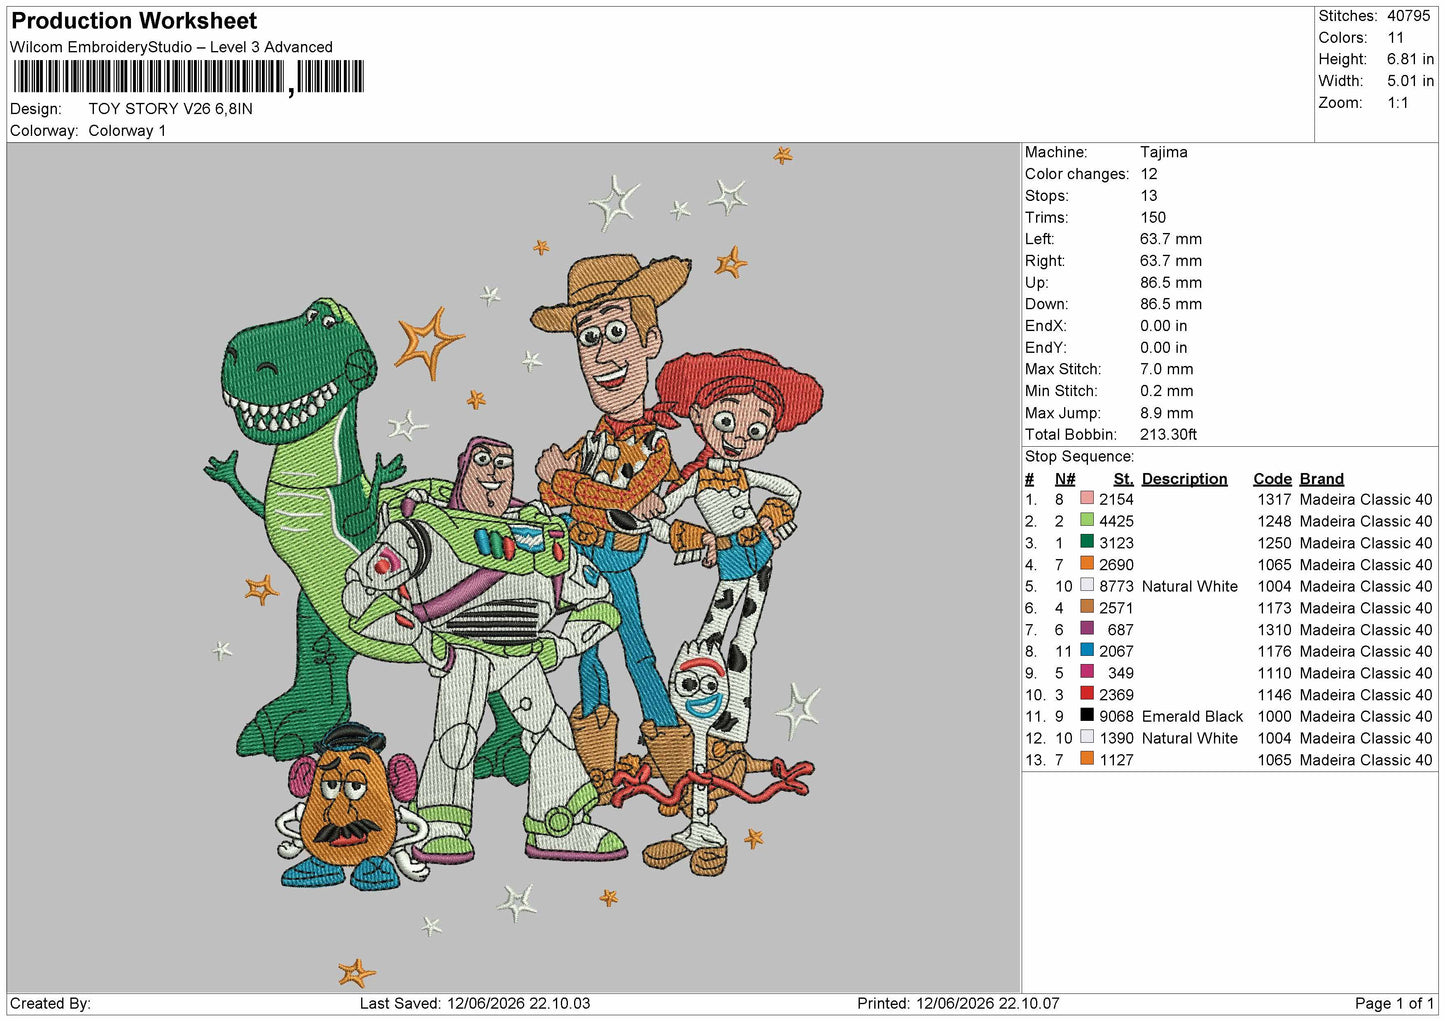
Task: Click the 'Created By:' footer label
Action: (x=50, y=1003)
